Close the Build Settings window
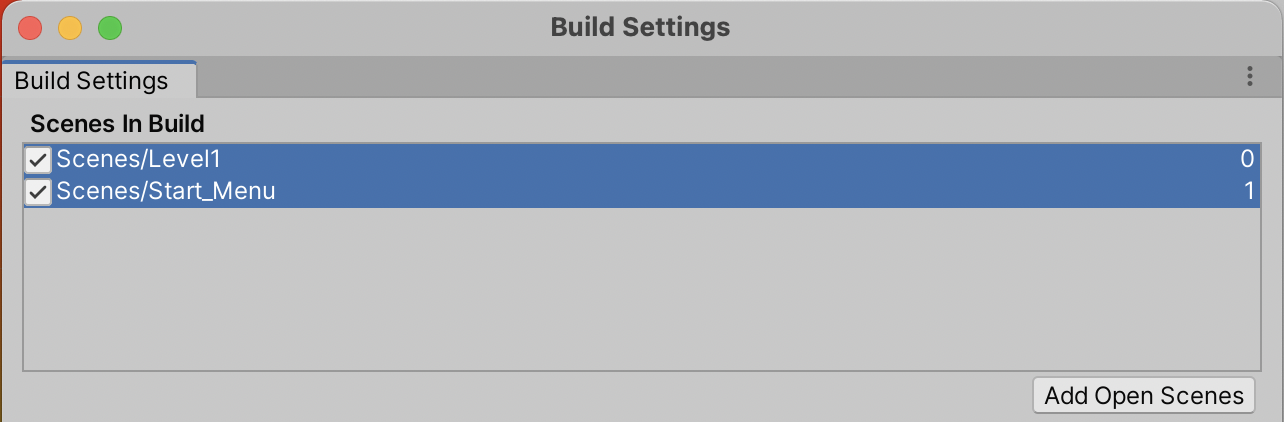 [x=30, y=28]
